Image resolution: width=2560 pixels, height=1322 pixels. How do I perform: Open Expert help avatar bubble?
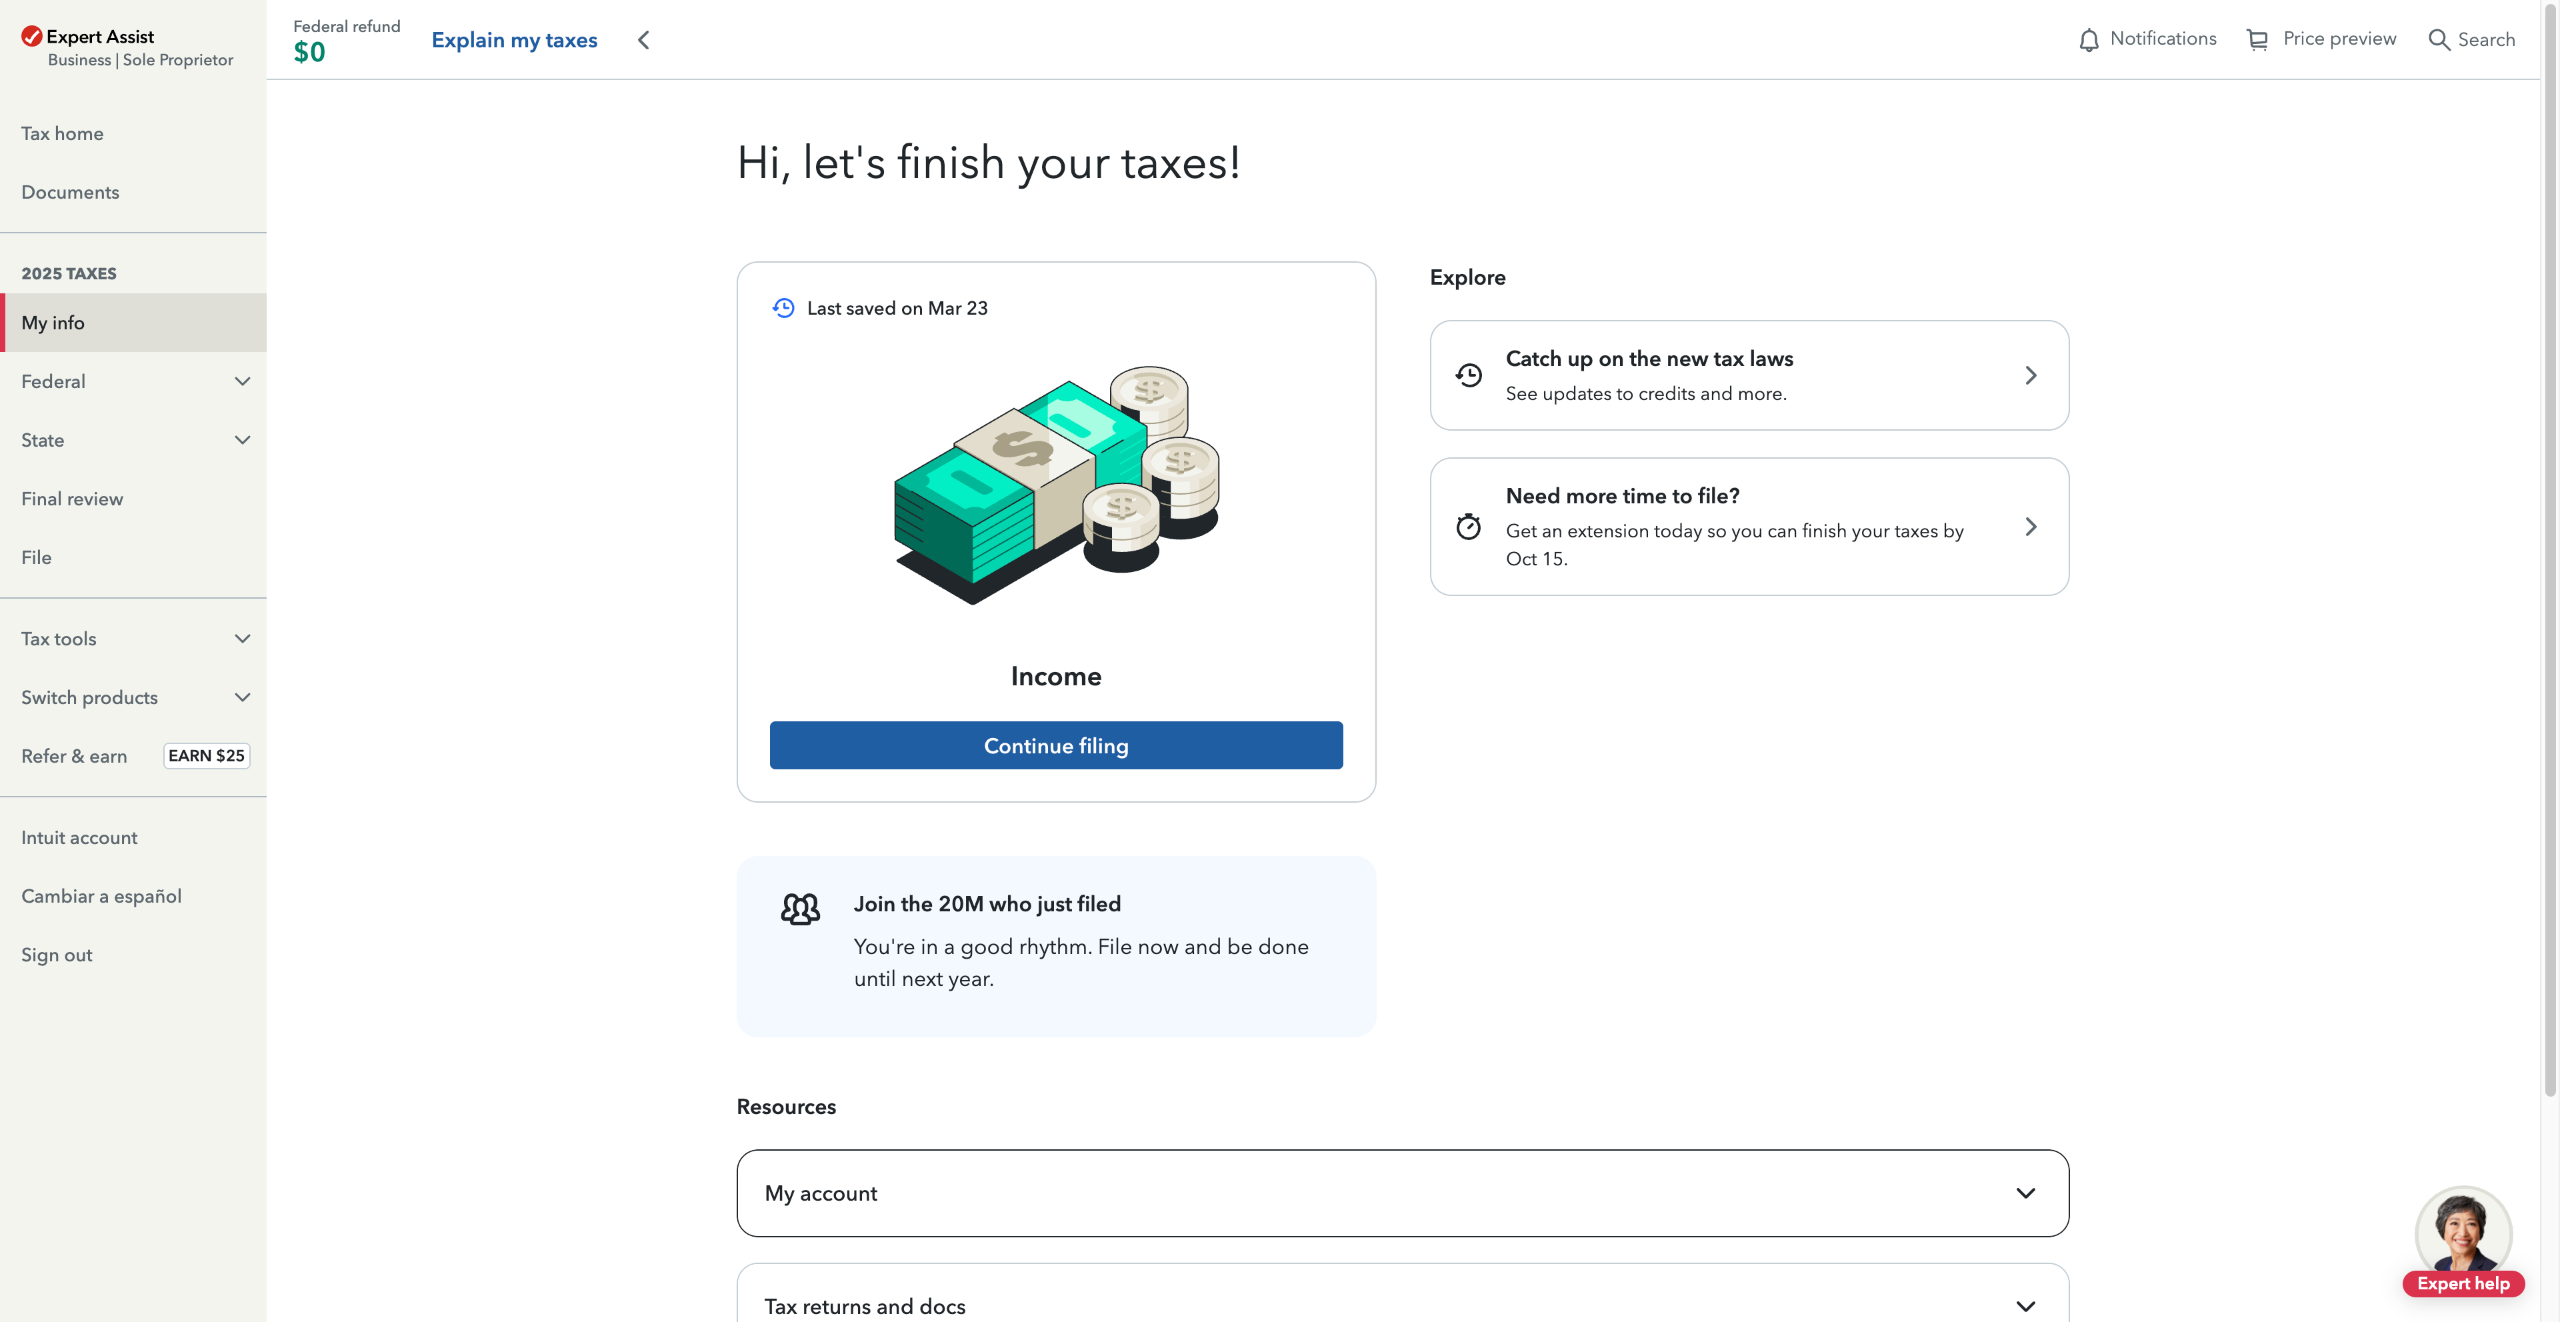click(2463, 1237)
